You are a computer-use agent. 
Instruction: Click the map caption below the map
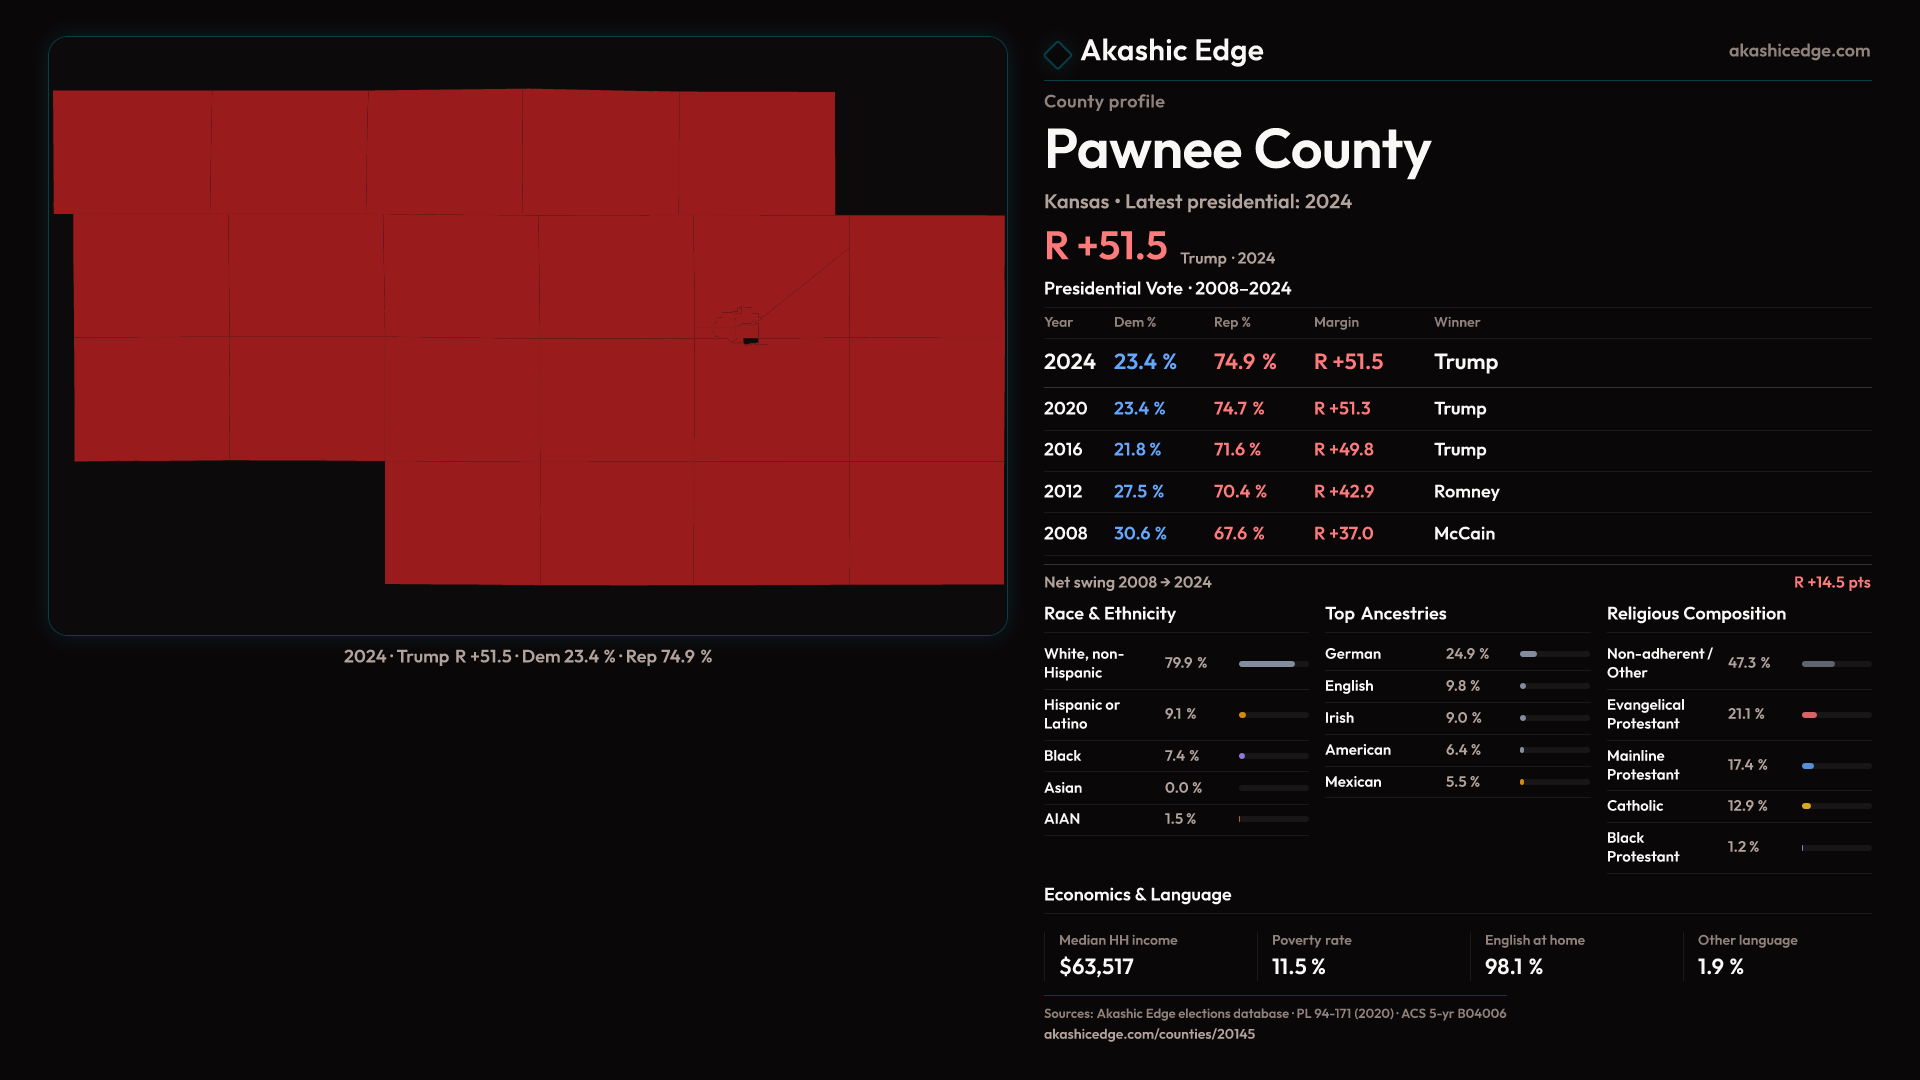528,657
